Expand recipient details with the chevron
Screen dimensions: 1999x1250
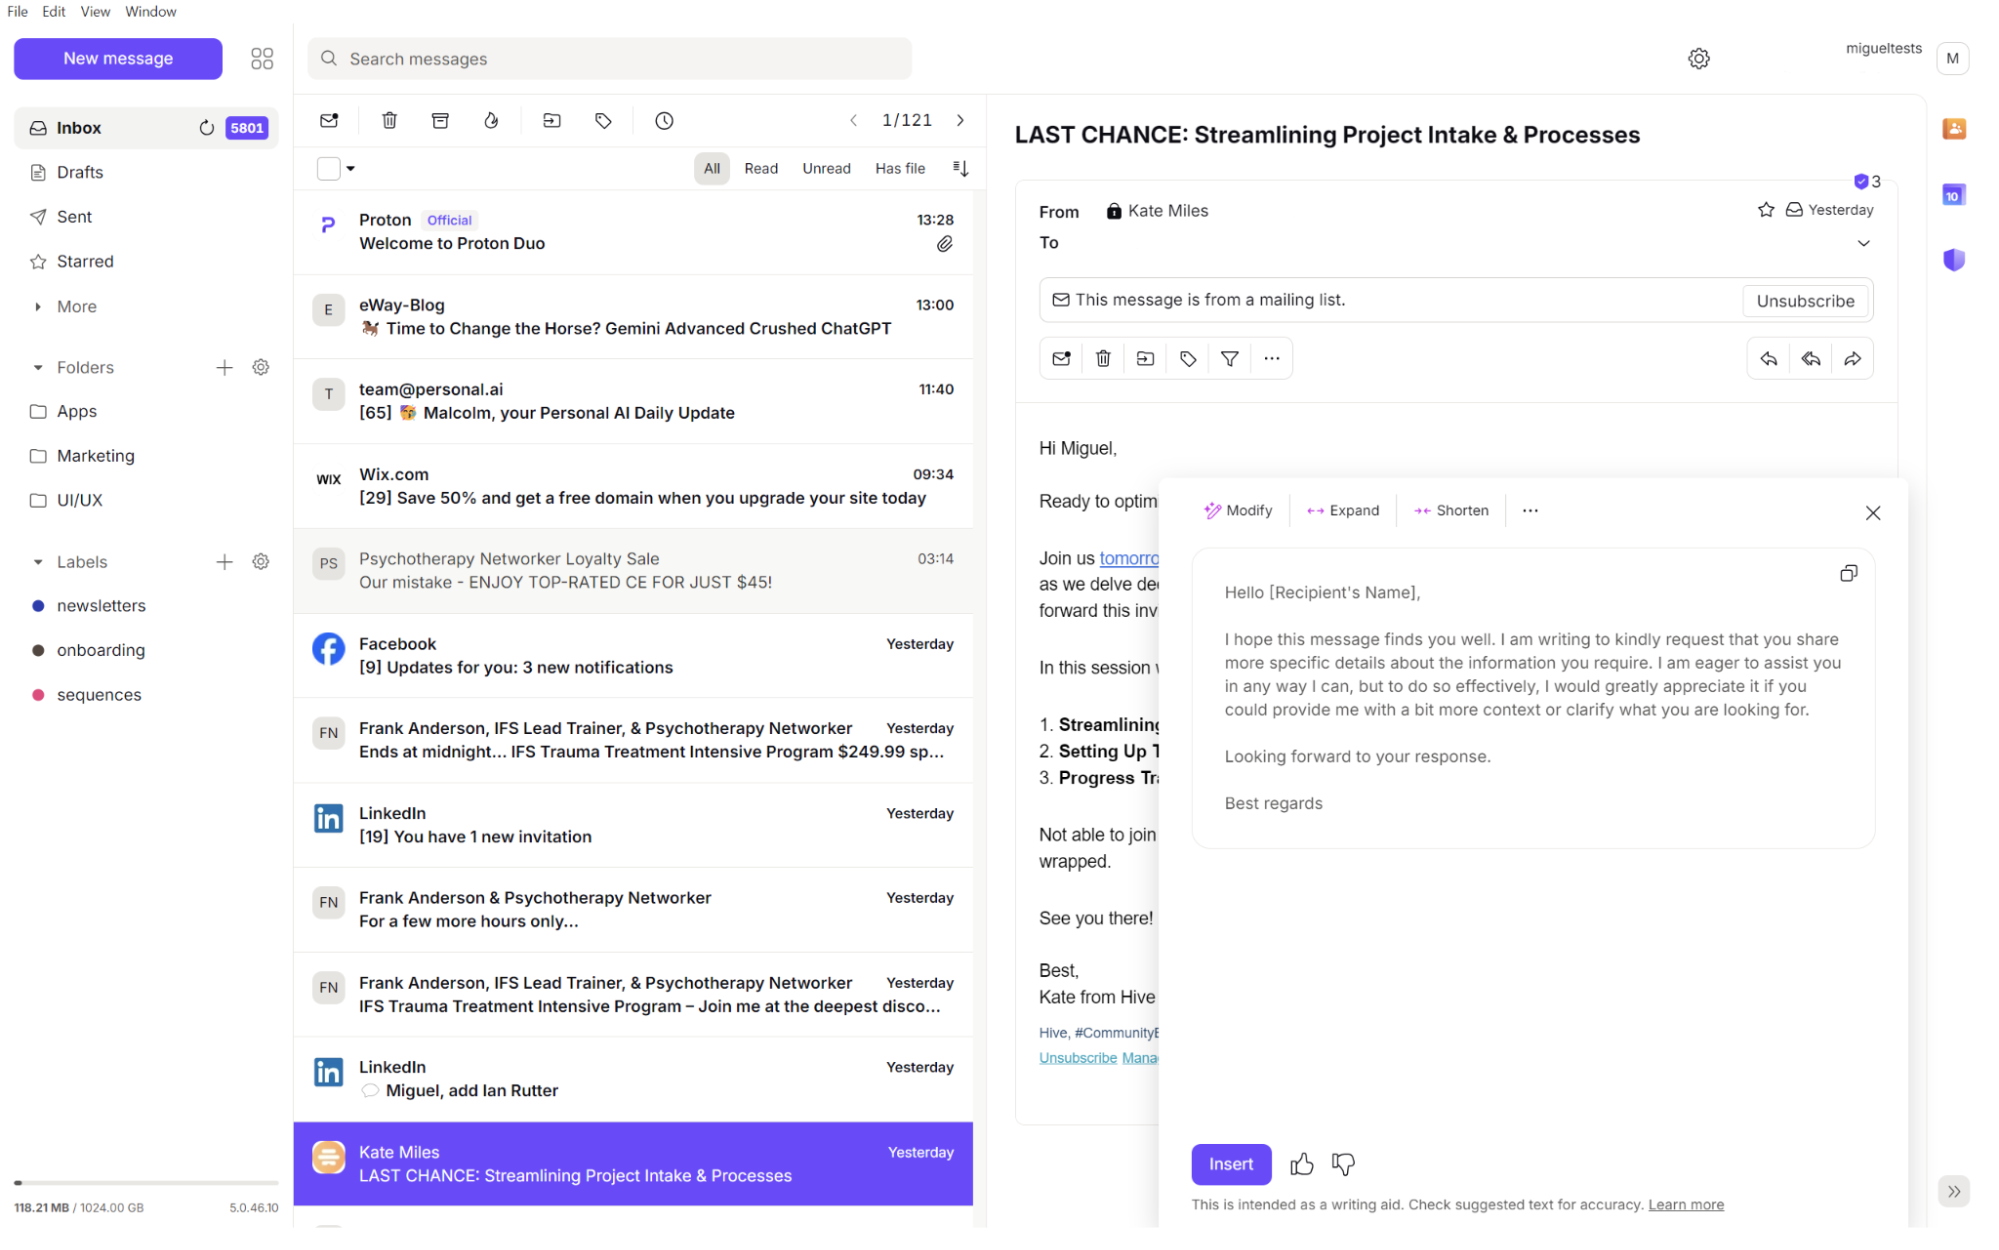(x=1864, y=243)
